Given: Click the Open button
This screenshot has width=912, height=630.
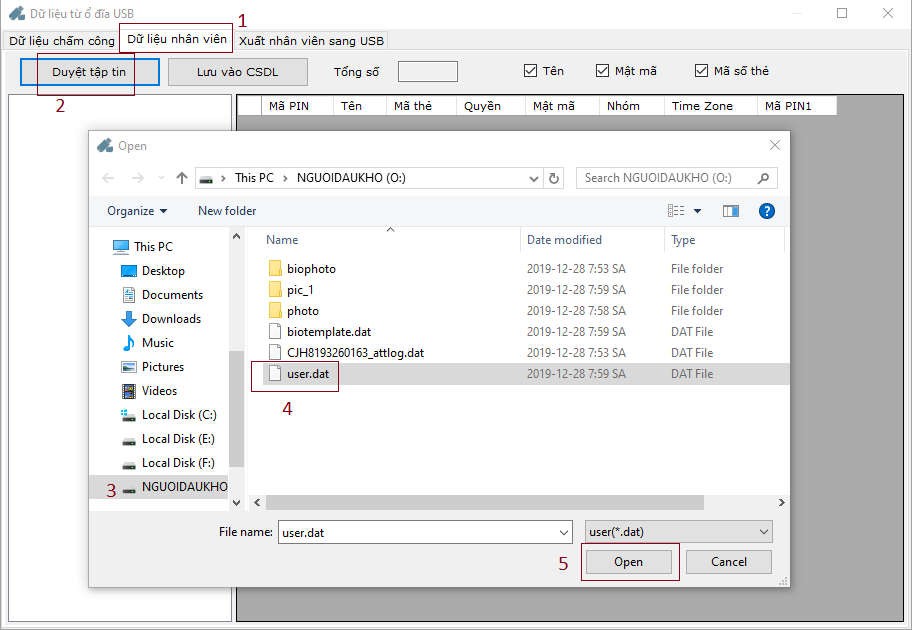Looking at the screenshot, I should point(628,562).
